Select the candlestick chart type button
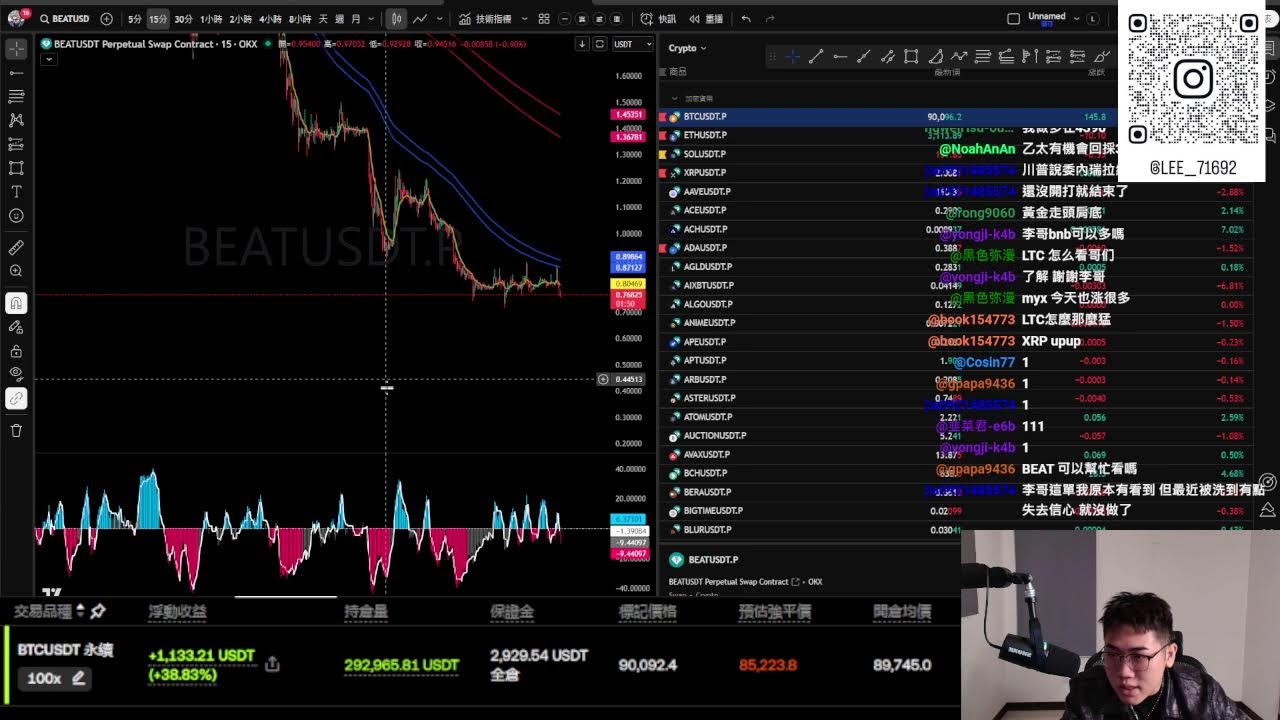This screenshot has width=1280, height=720. [396, 19]
